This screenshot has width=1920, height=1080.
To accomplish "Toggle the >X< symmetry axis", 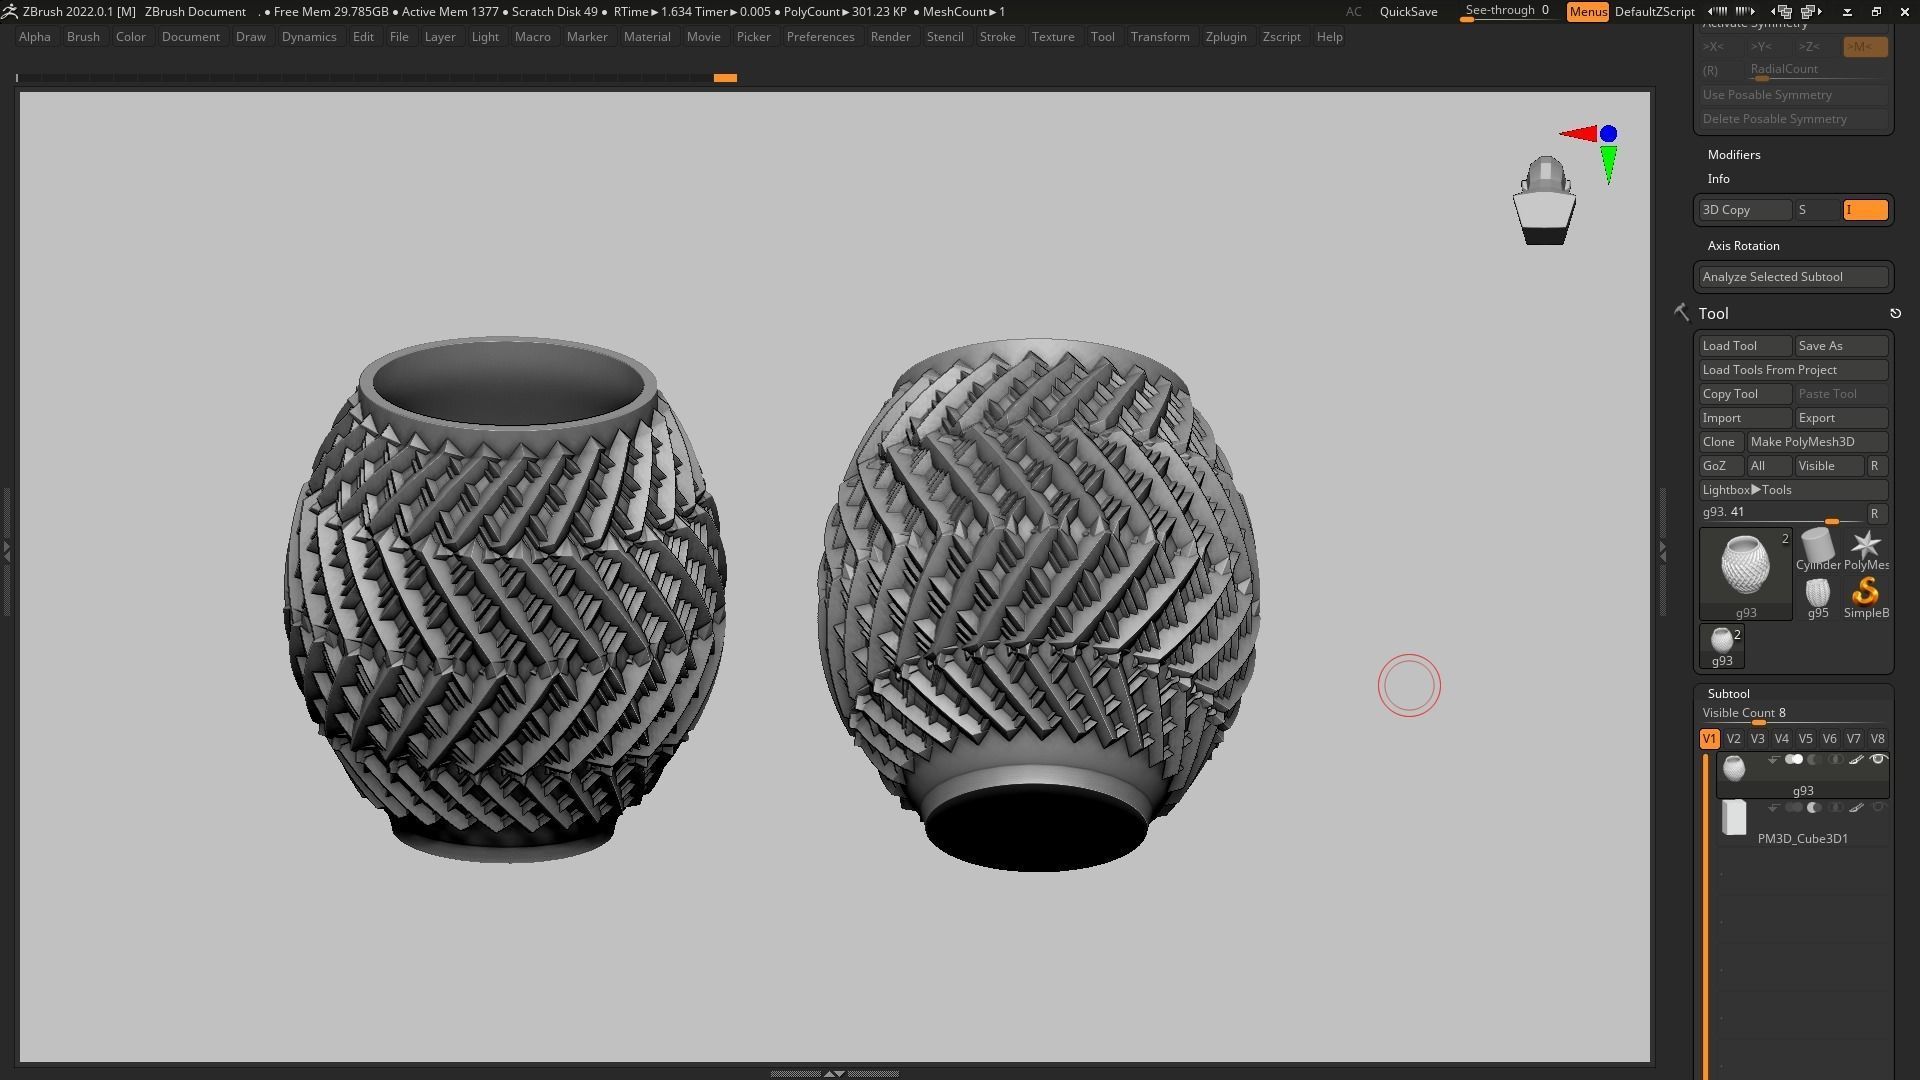I will pos(1722,47).
